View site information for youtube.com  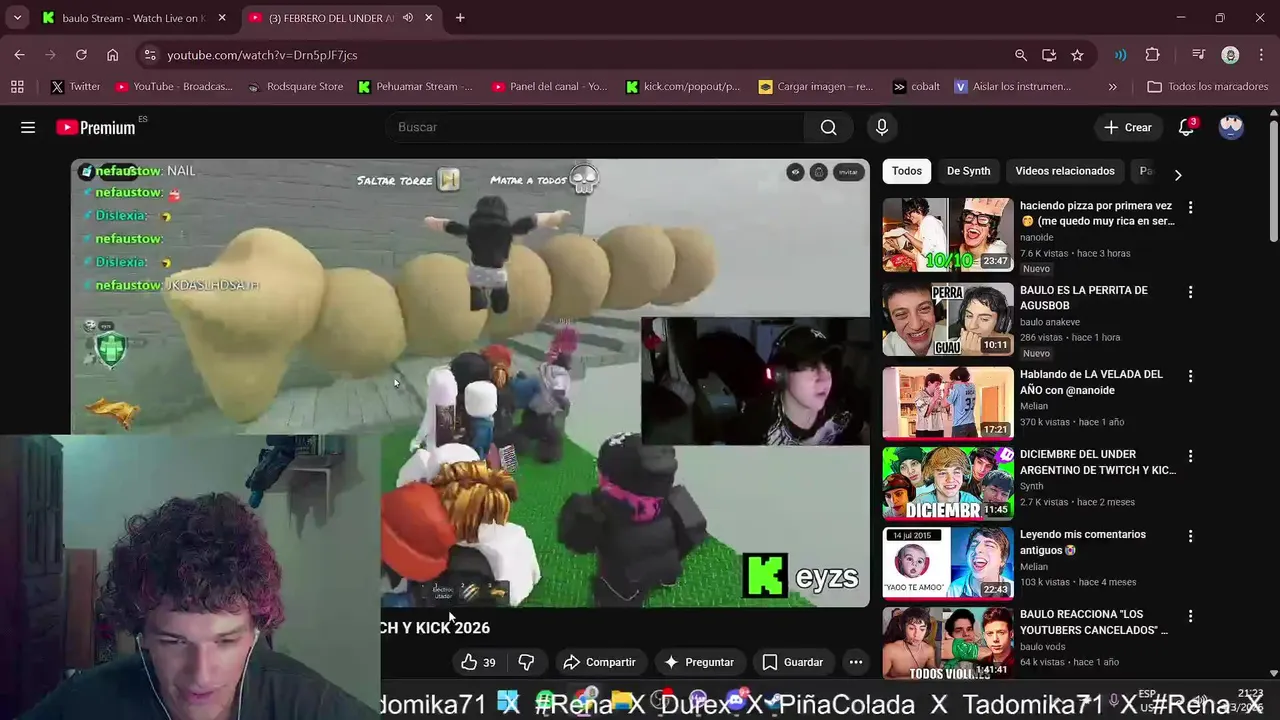tap(149, 55)
